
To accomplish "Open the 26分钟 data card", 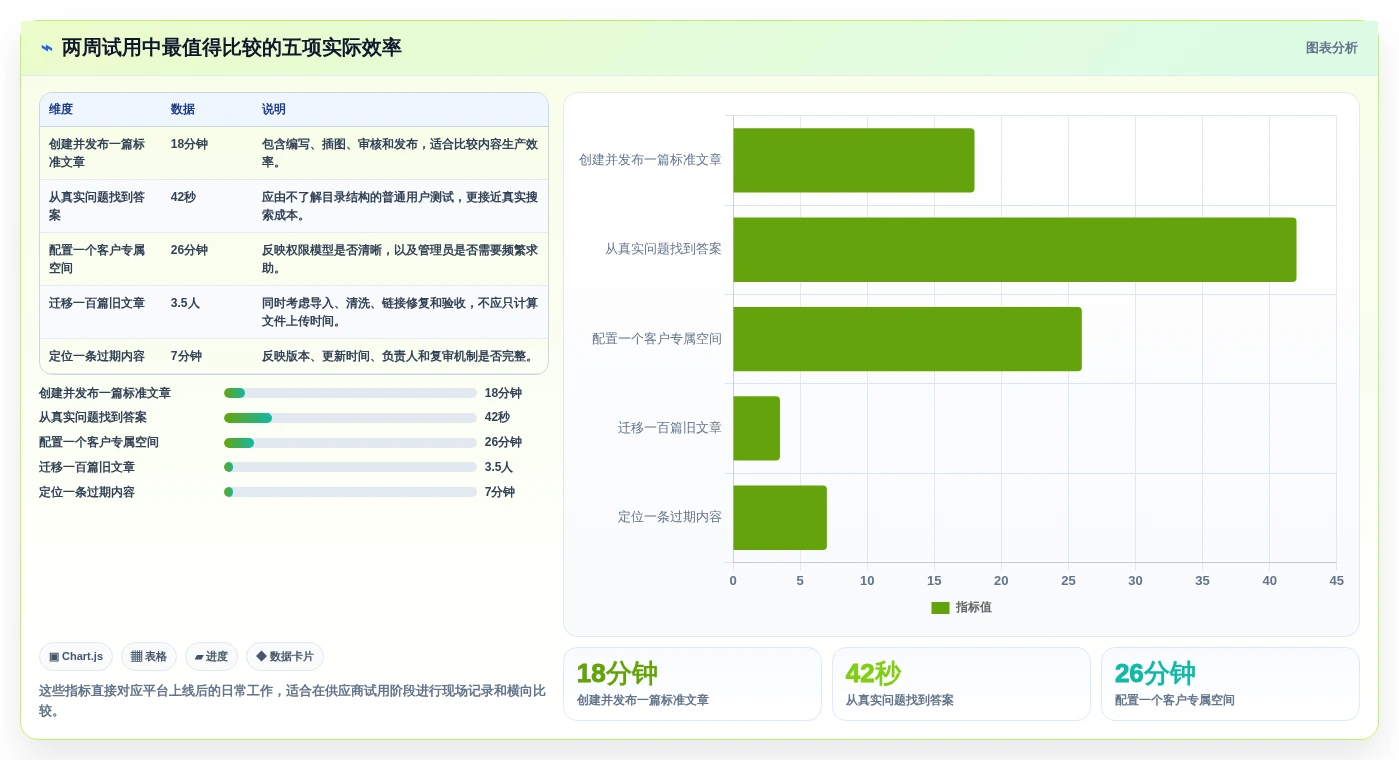I will tap(1230, 684).
